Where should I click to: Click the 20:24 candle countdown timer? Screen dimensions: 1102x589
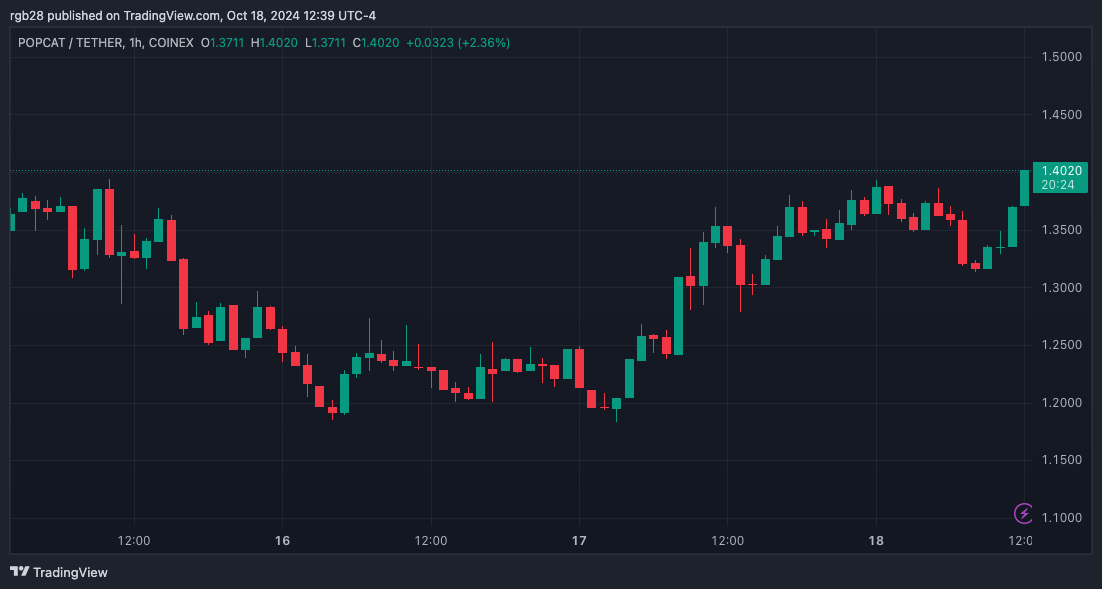pos(1057,185)
